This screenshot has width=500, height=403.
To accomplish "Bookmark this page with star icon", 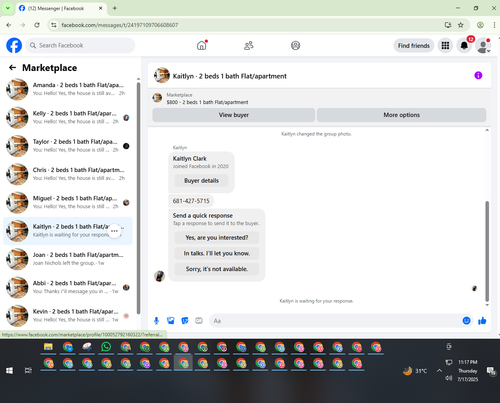I will [461, 25].
